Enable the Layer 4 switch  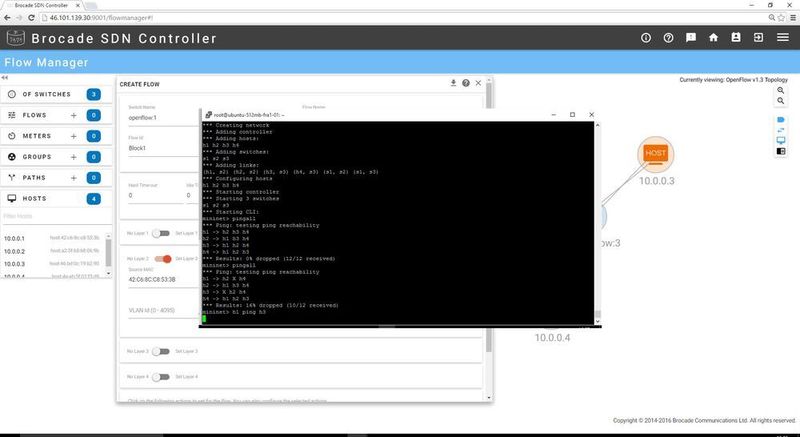161,377
